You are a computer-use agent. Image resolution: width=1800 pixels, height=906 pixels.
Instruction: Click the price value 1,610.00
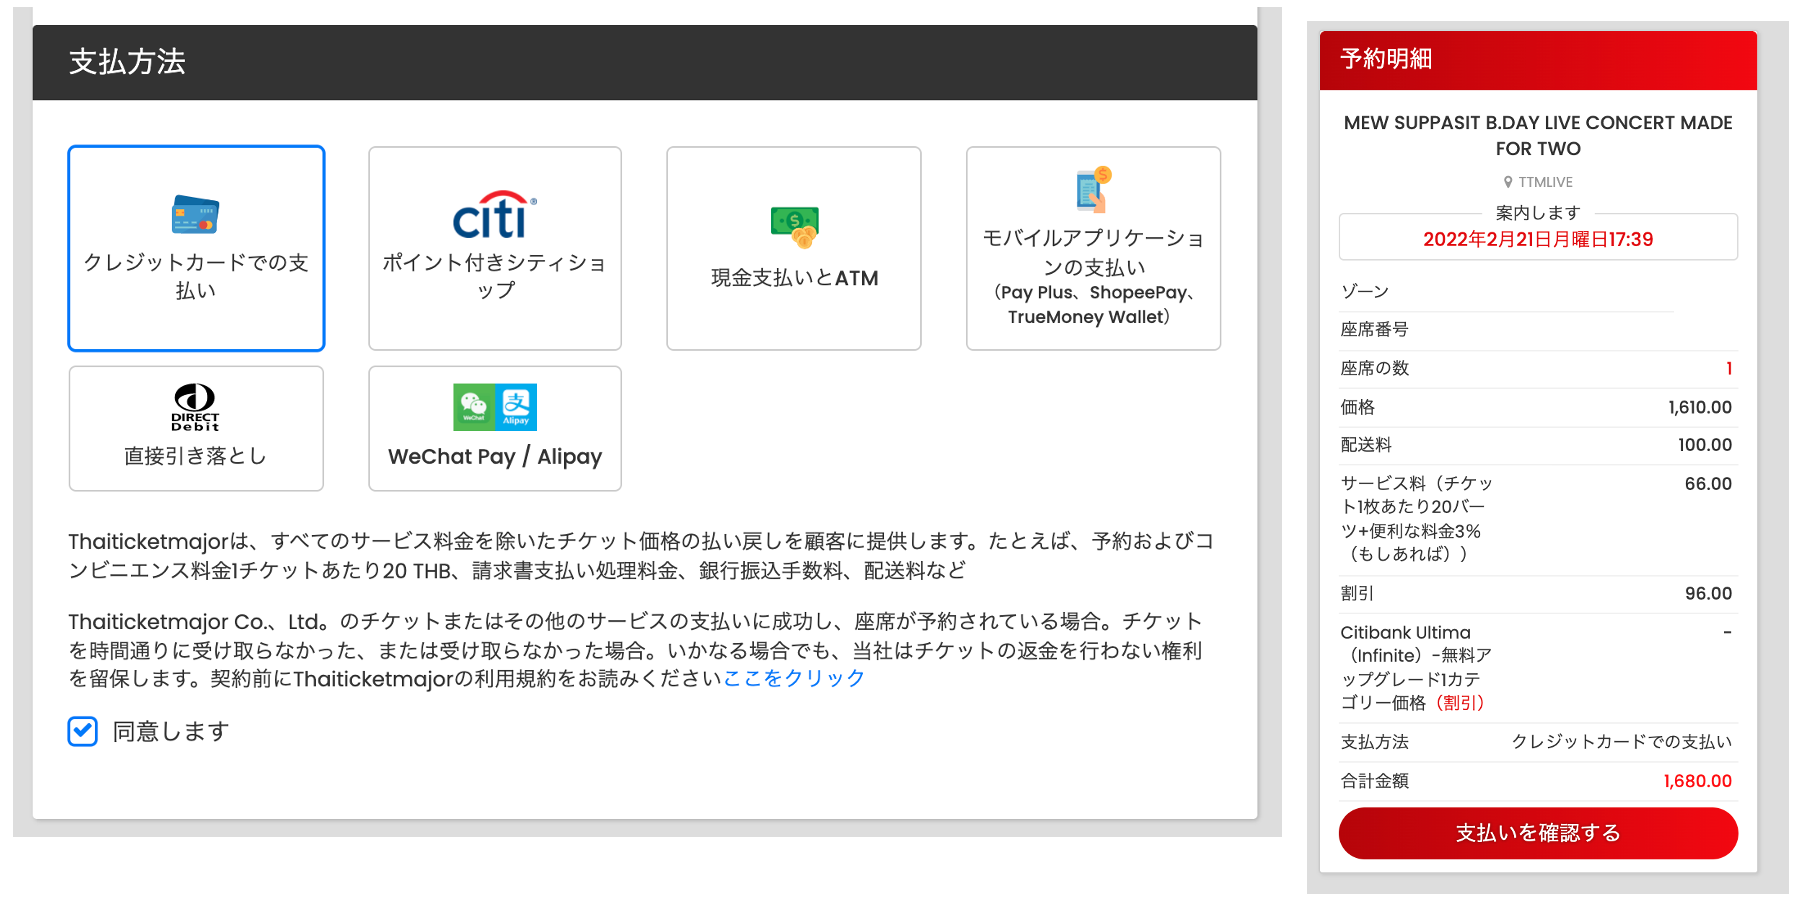(x=1700, y=407)
